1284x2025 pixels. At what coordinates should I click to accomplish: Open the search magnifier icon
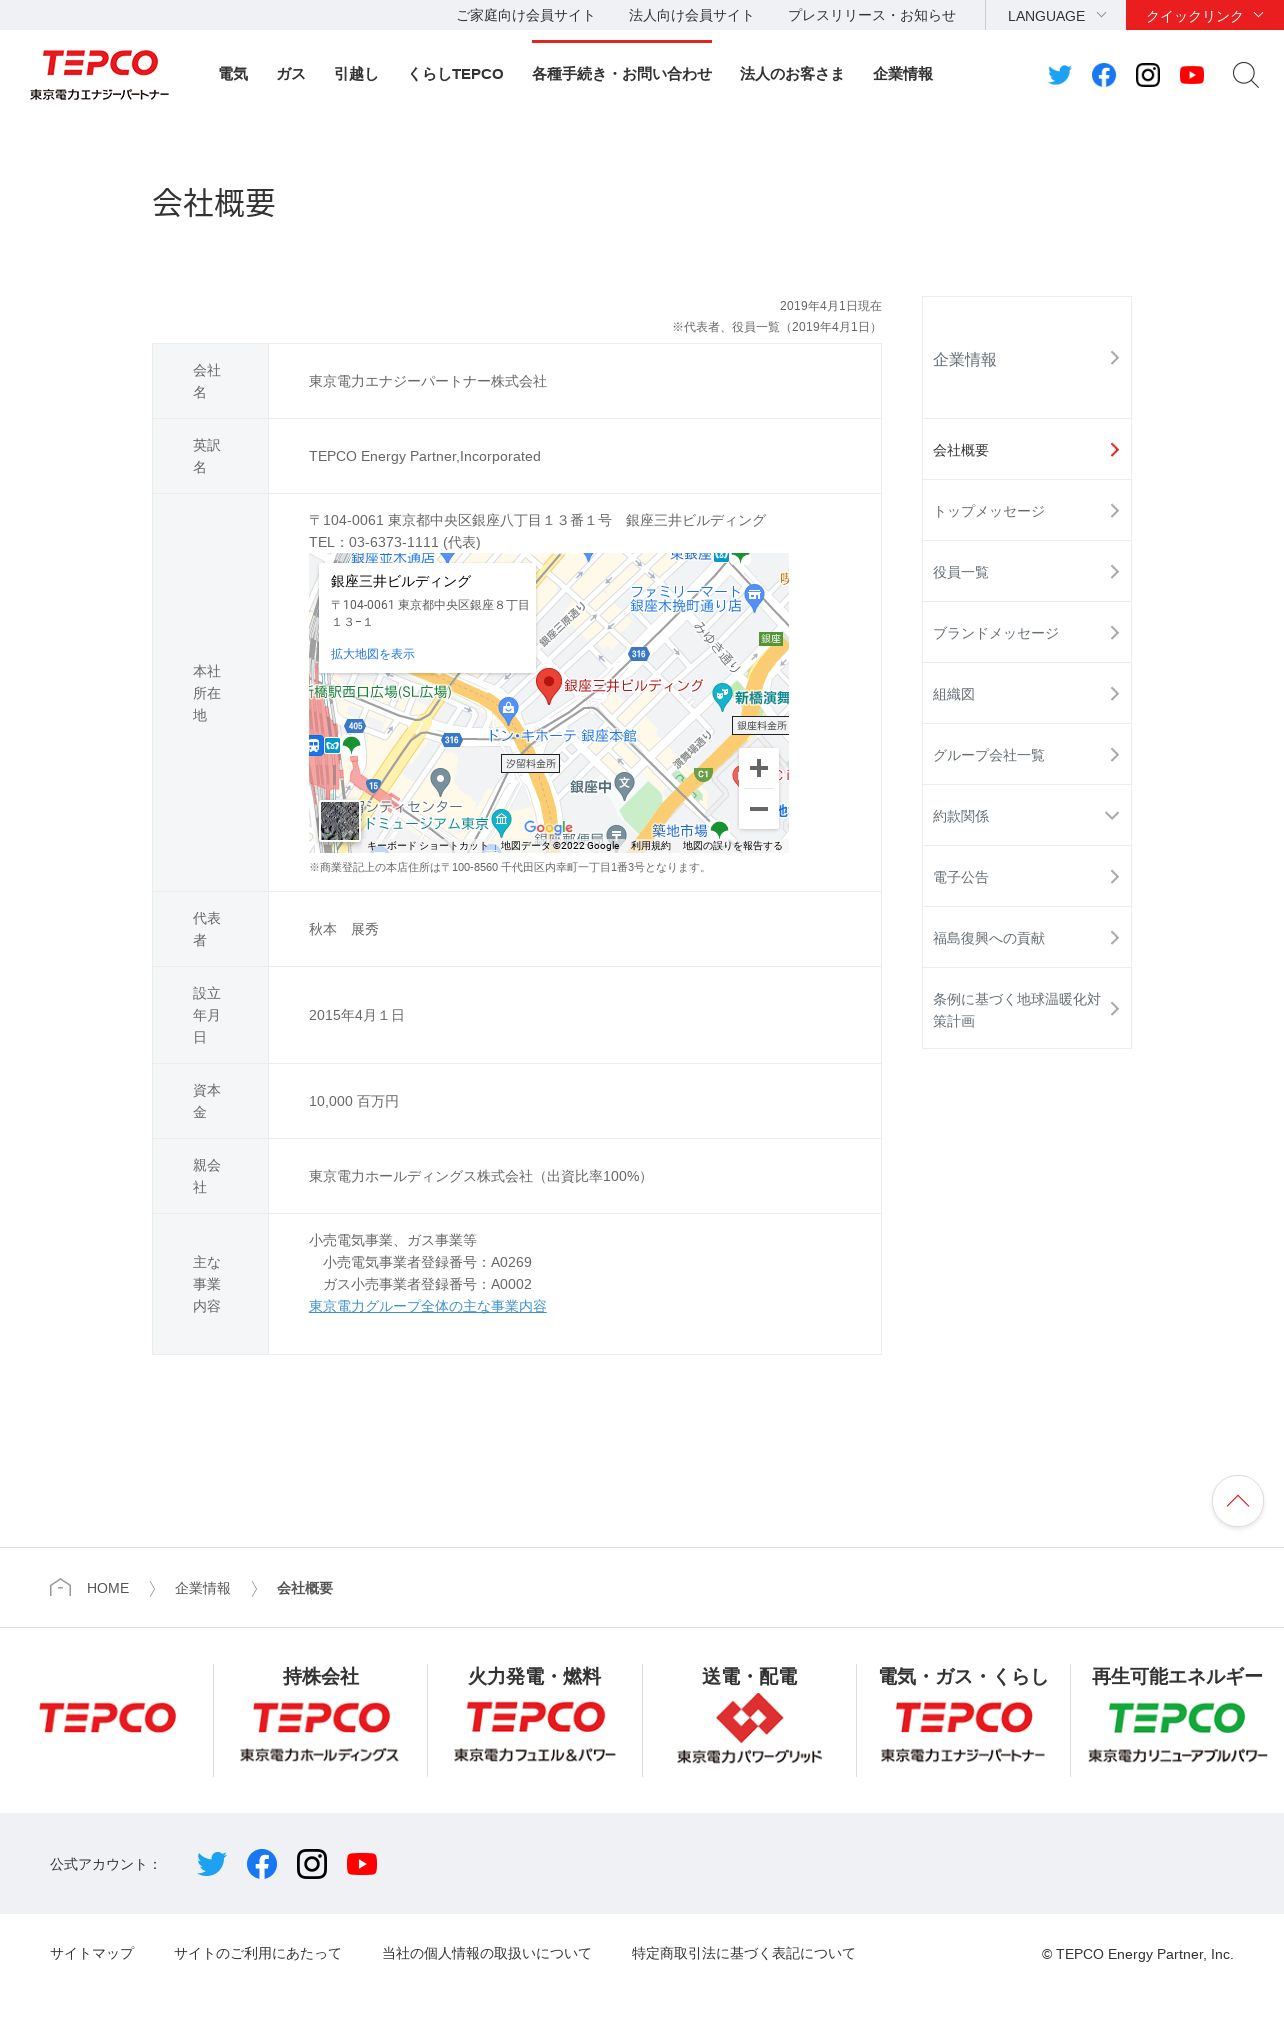click(1245, 75)
